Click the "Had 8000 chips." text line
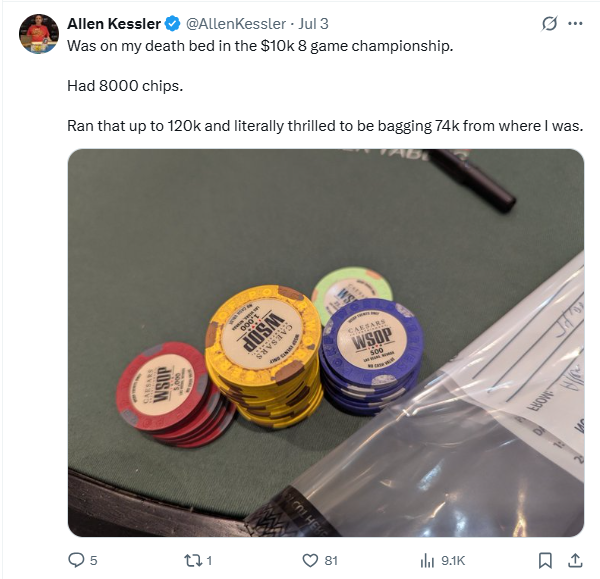600x579 pixels. pyautogui.click(x=125, y=86)
